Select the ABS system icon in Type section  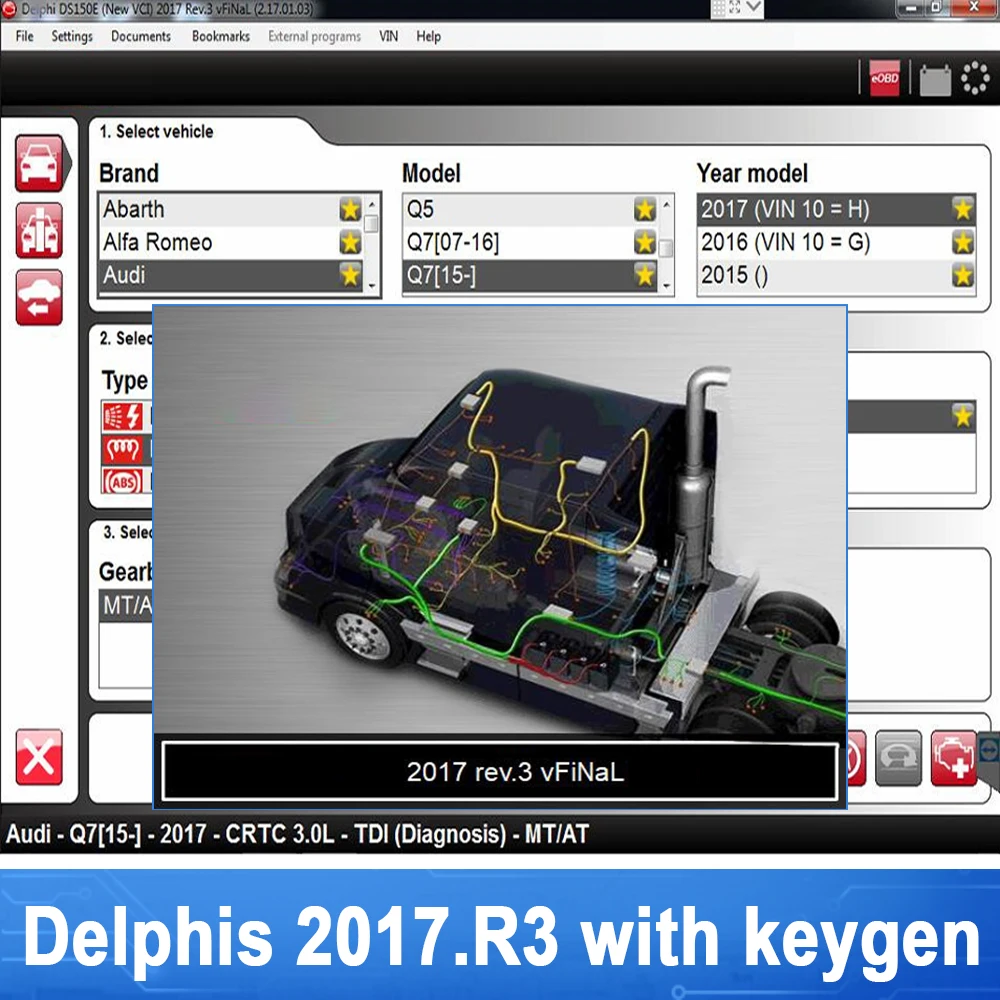click(x=122, y=482)
